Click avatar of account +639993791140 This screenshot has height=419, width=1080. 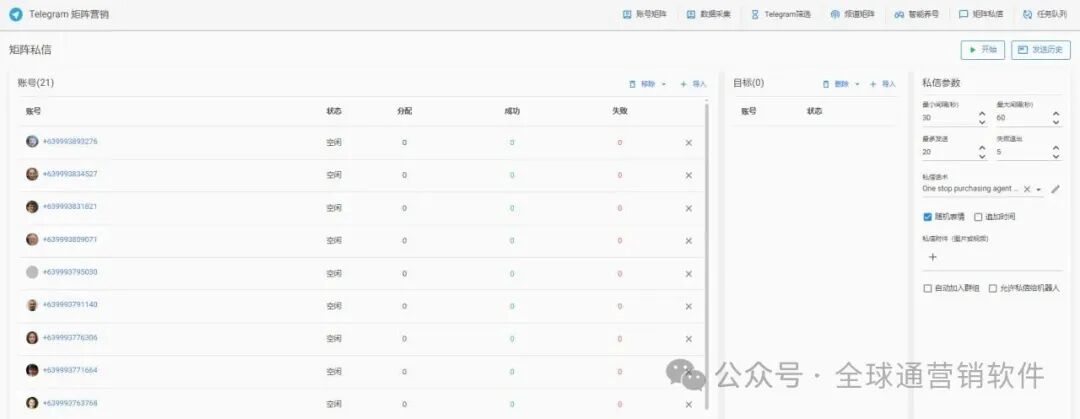coord(32,305)
